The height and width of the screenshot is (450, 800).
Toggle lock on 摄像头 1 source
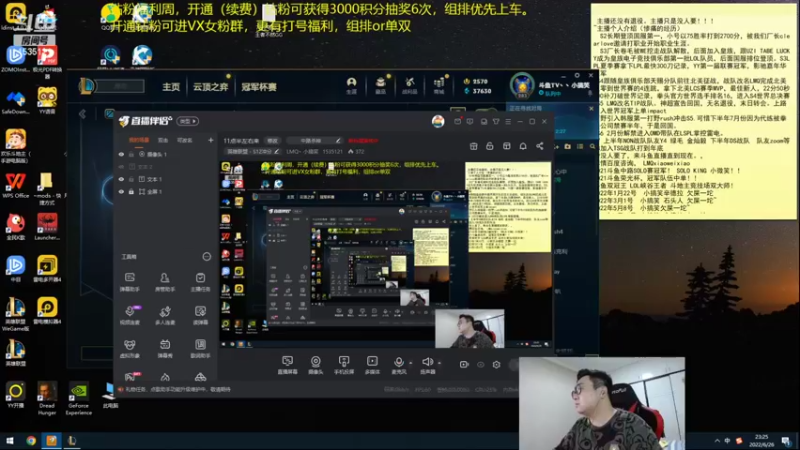pyautogui.click(x=132, y=154)
